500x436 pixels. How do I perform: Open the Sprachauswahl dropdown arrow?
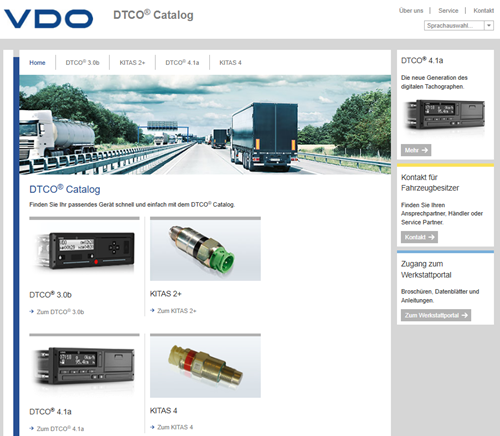489,26
